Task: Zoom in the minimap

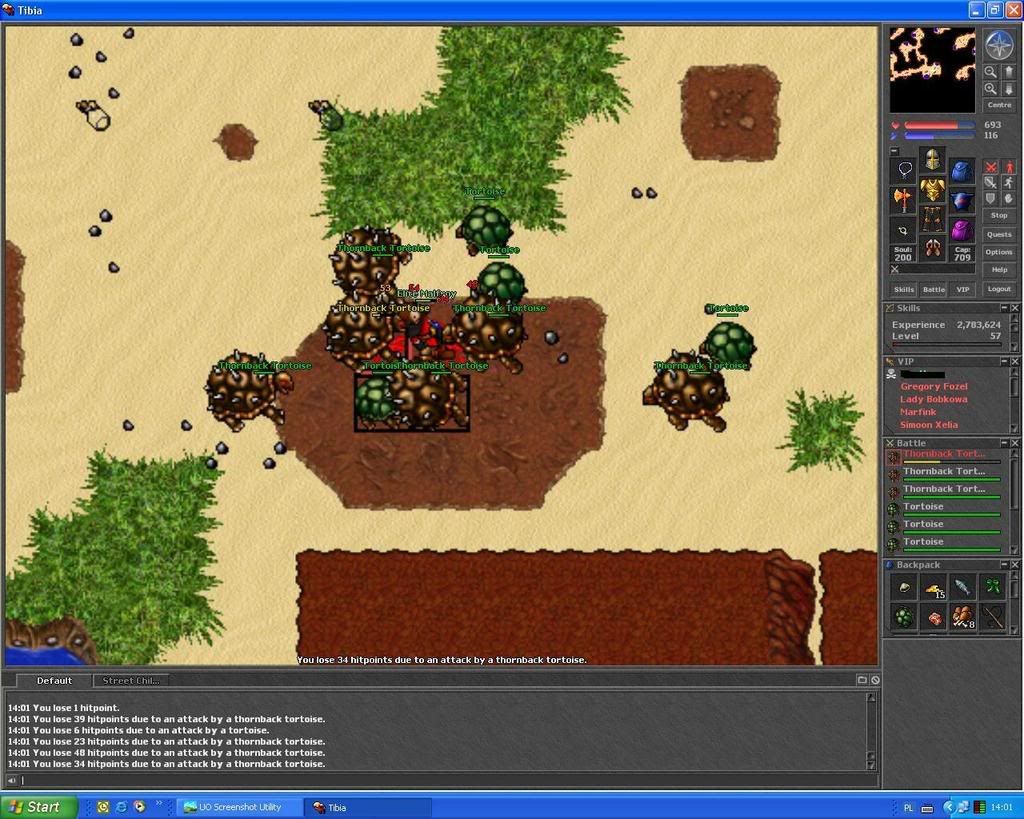Action: point(991,89)
